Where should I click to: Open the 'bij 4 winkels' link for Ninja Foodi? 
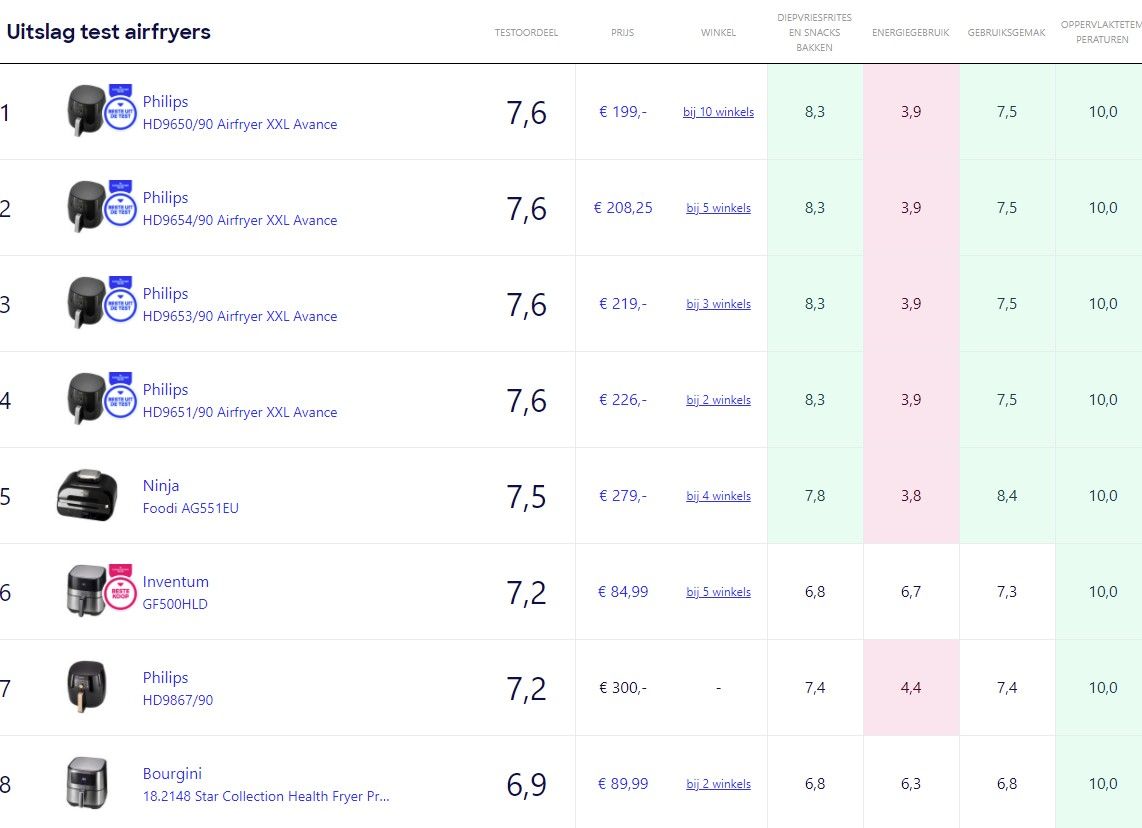pyautogui.click(x=718, y=496)
